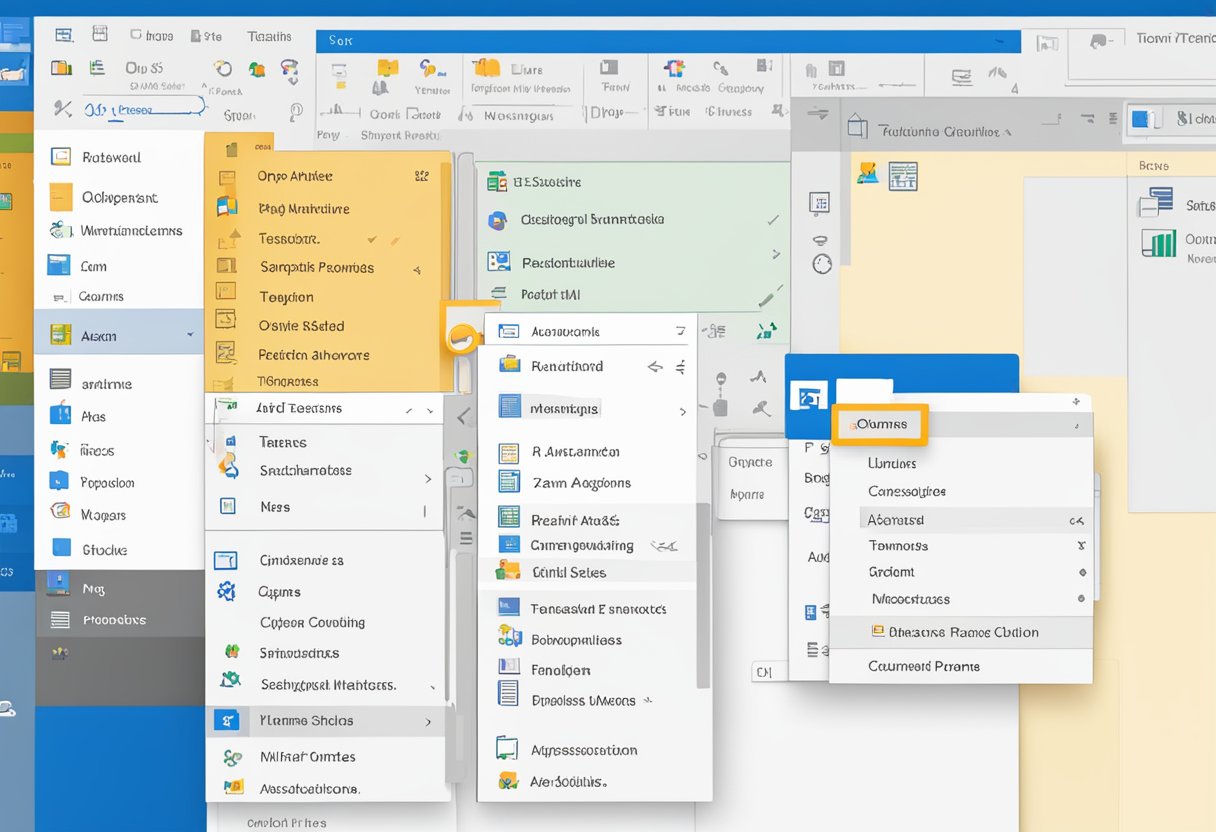This screenshot has width=1216, height=832.
Task: Click the blue icon next to Ylanme Shclos
Action: click(228, 720)
